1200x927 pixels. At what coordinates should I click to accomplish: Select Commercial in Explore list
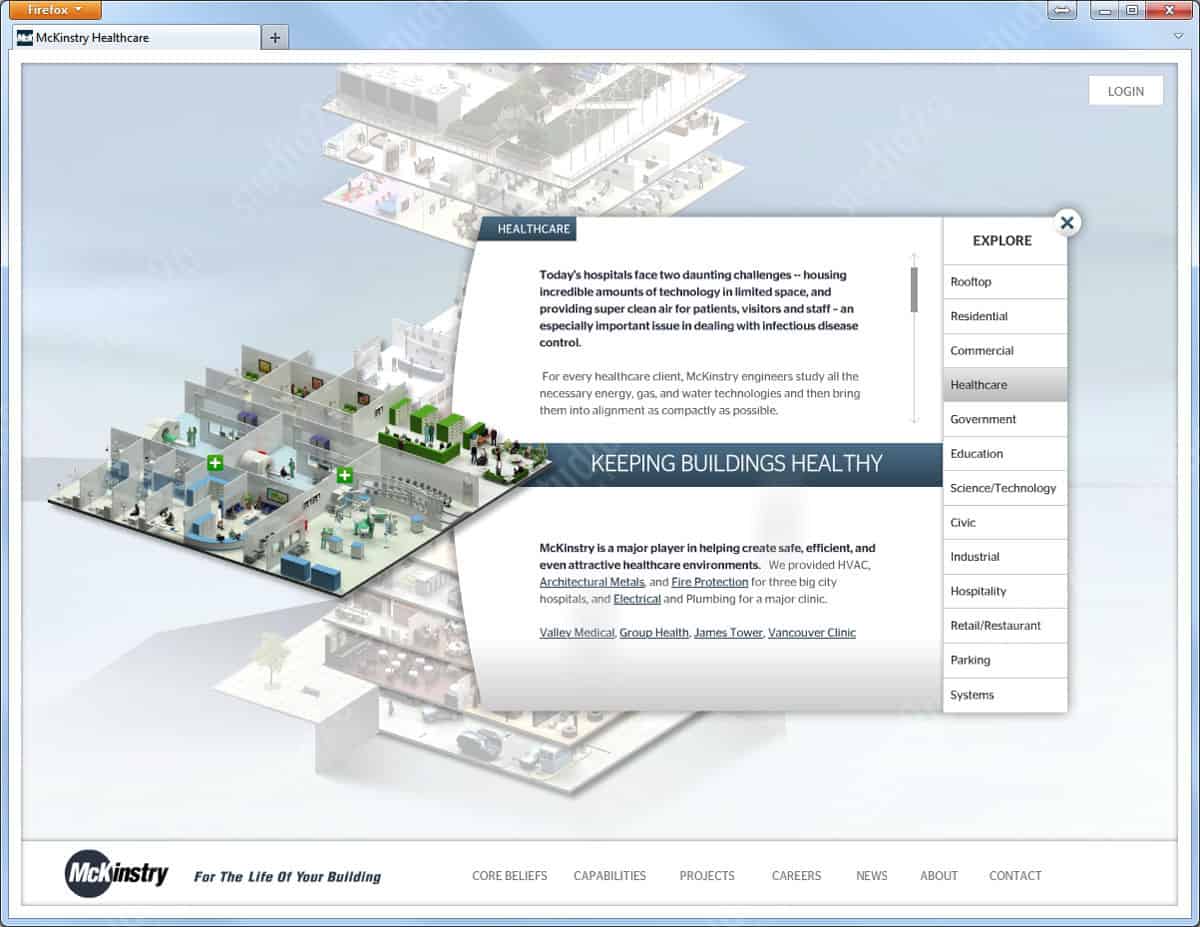point(1005,351)
